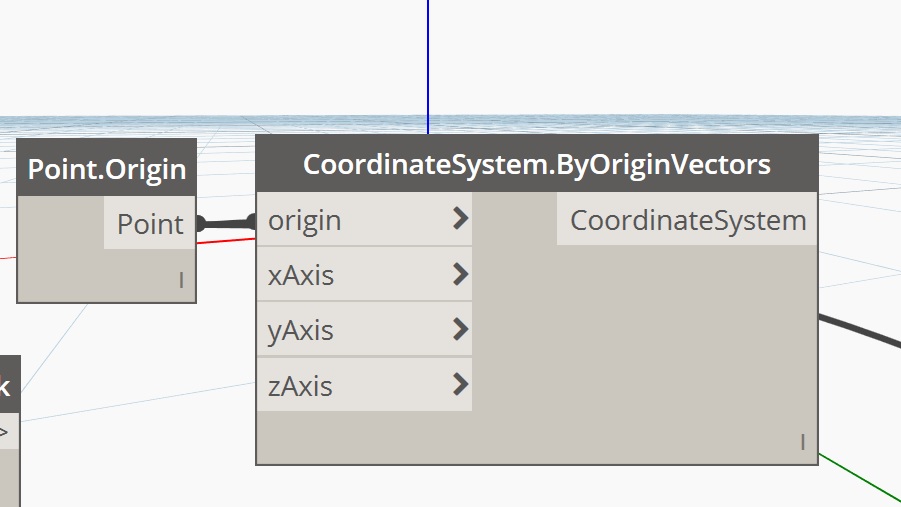Click the output wire leaving the CoordinateSystem node
Viewport: 901px width, 507px height.
tap(860, 331)
